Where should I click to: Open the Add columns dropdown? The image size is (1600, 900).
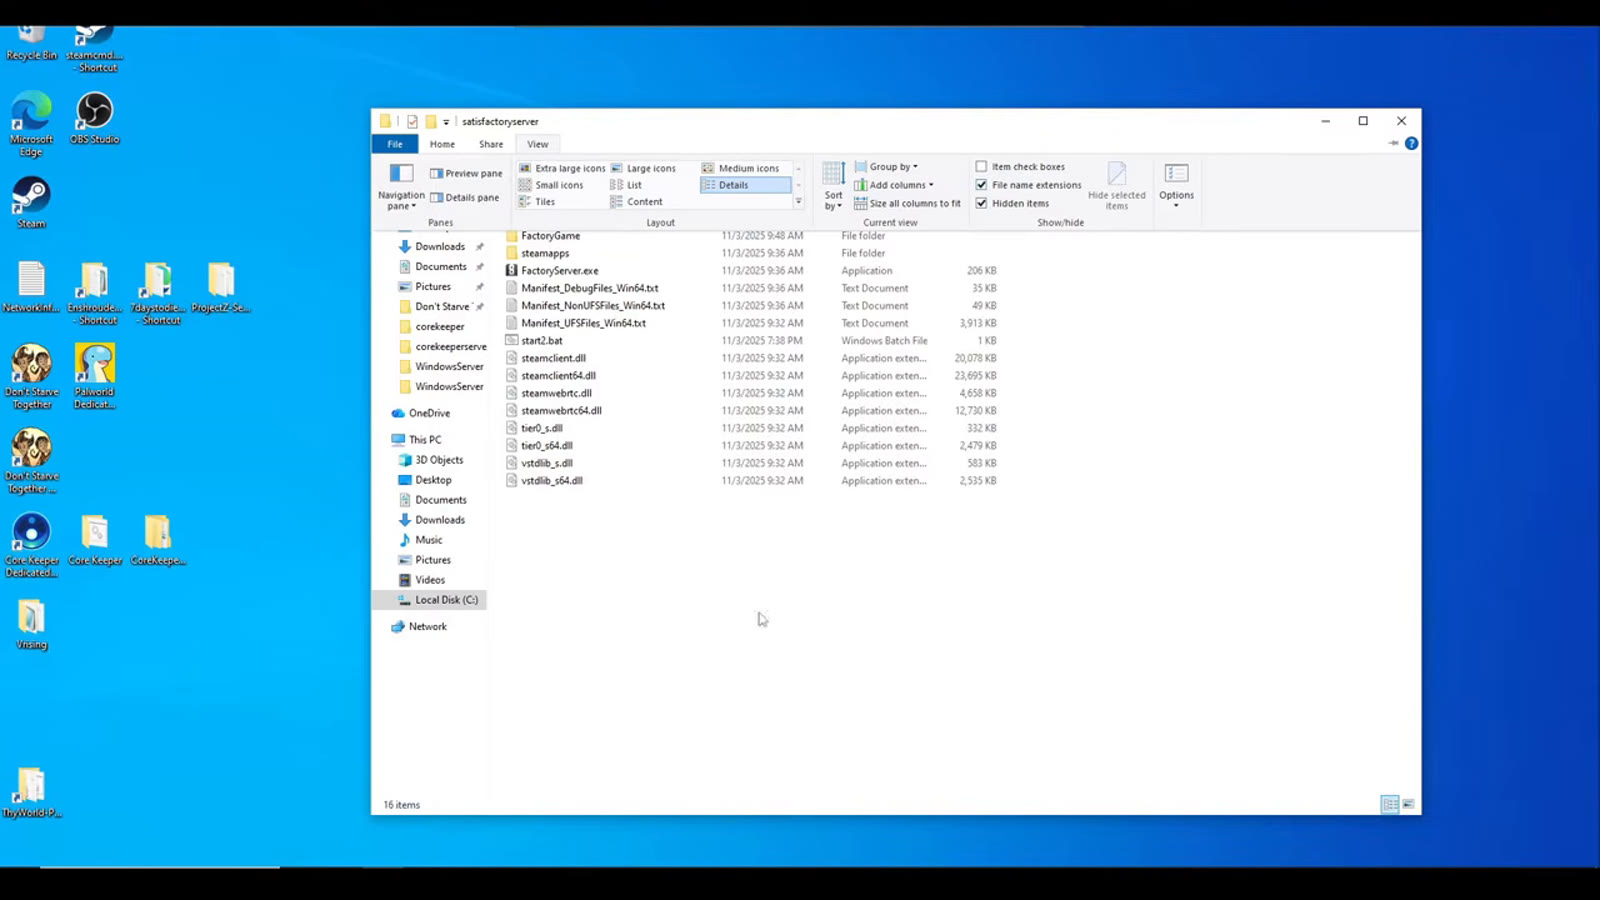point(894,185)
